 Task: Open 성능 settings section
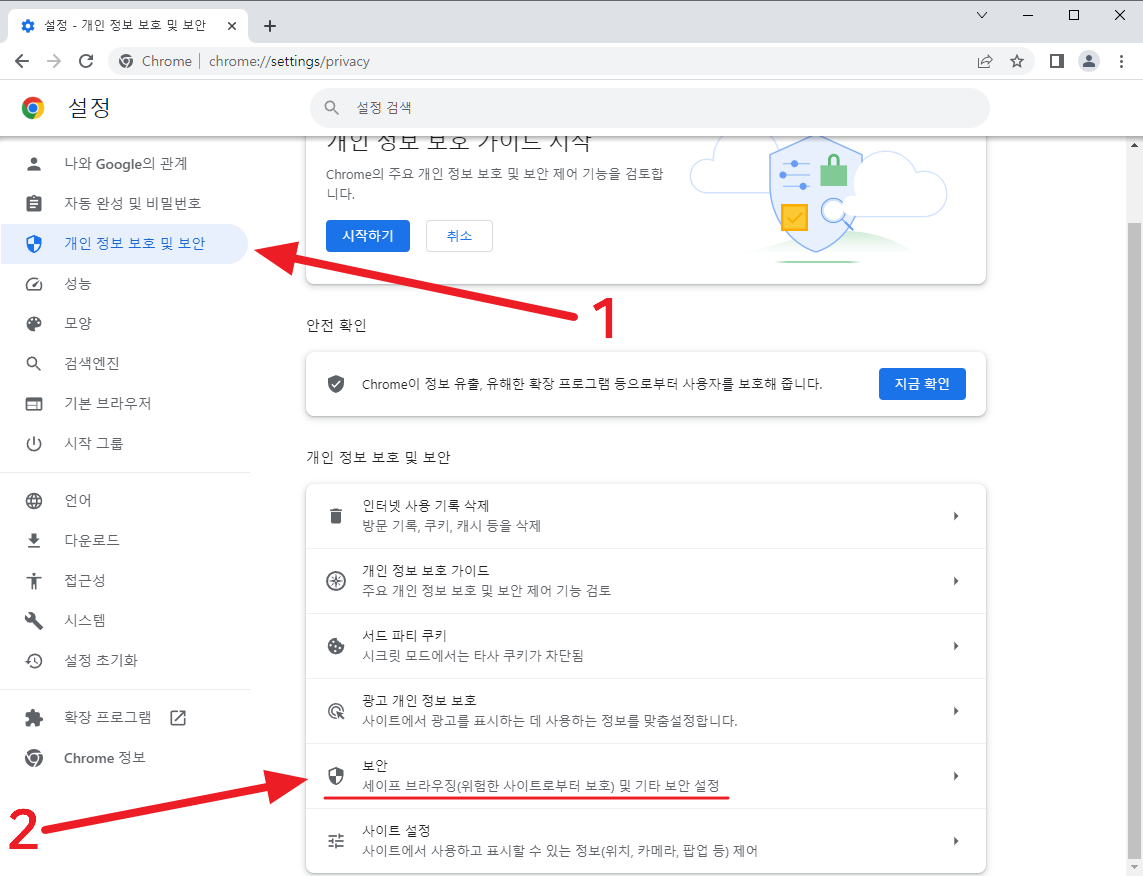(x=125, y=283)
